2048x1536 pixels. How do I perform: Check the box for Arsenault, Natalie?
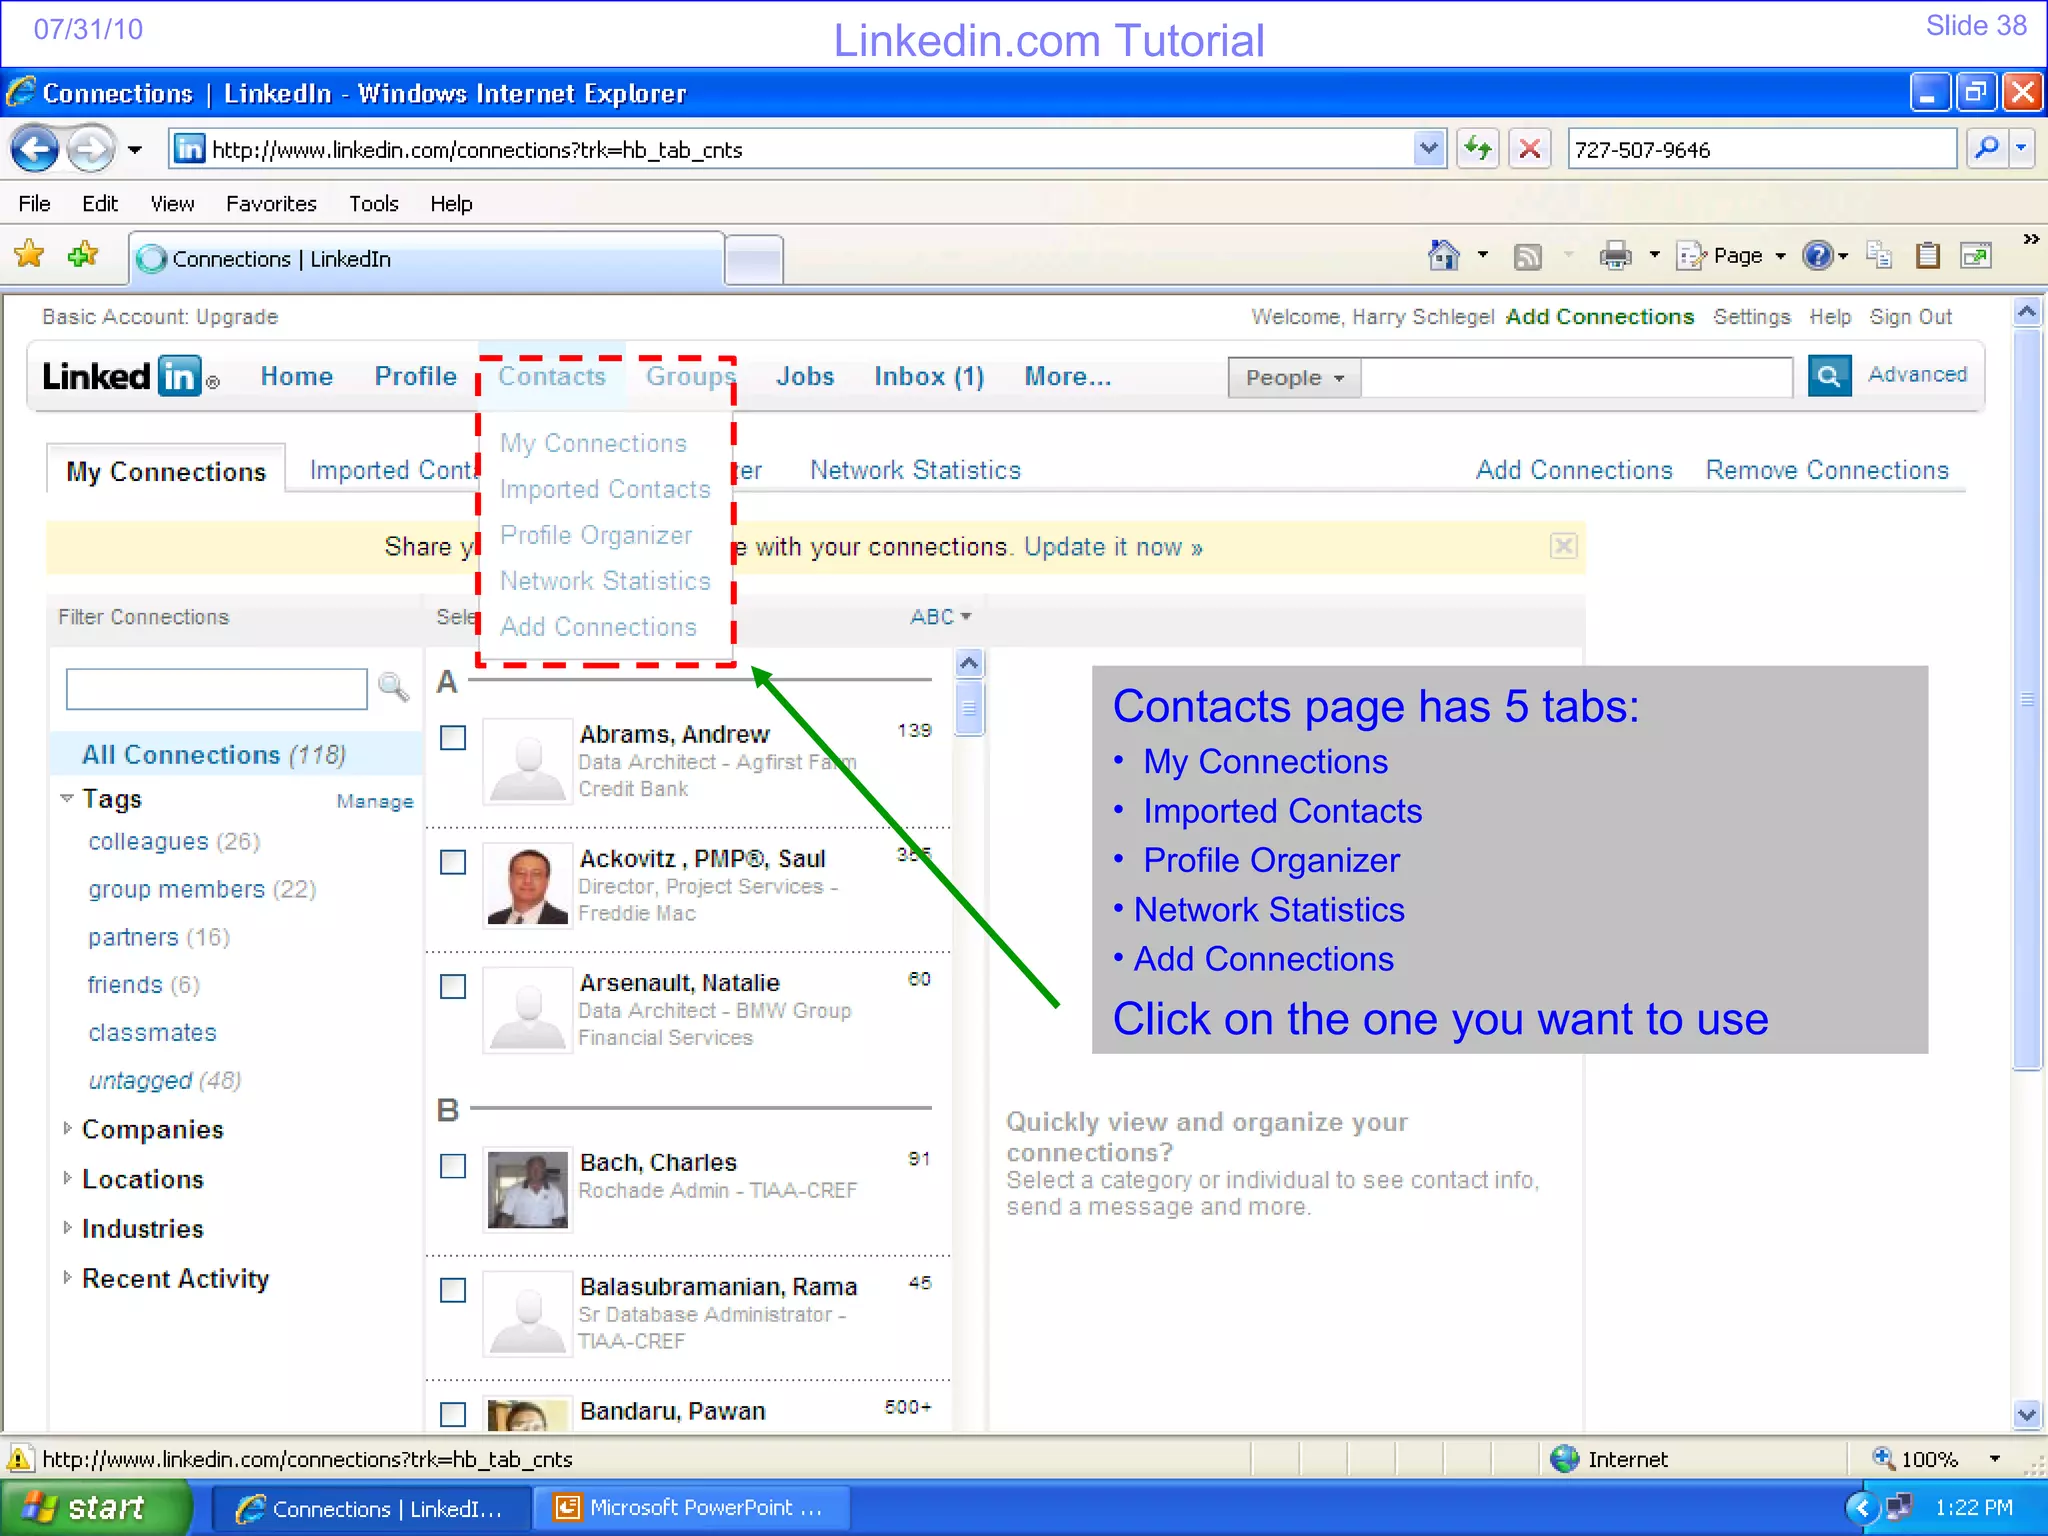453,986
